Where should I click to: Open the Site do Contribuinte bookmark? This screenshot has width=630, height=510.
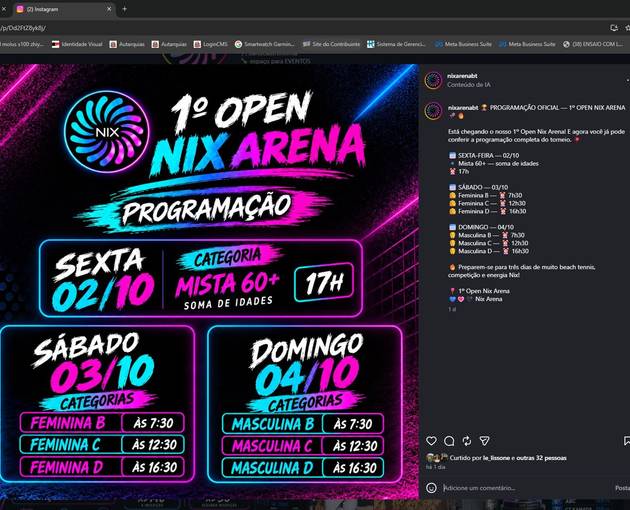[331, 44]
